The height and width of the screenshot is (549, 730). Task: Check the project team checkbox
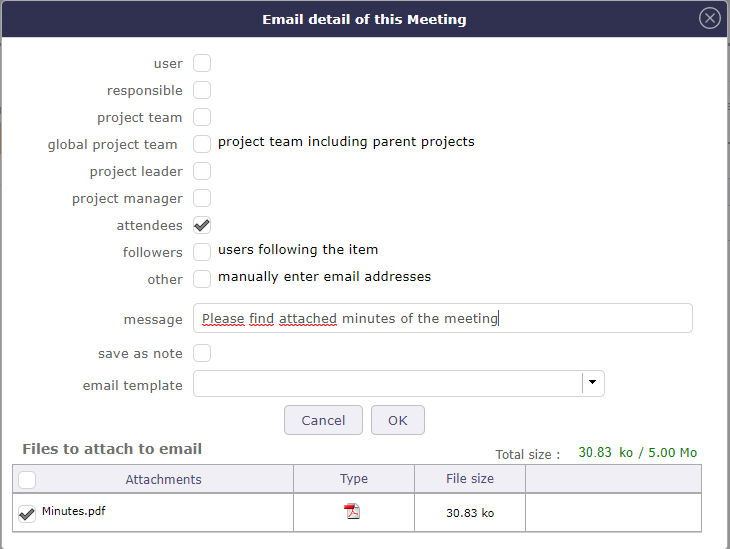tap(202, 117)
